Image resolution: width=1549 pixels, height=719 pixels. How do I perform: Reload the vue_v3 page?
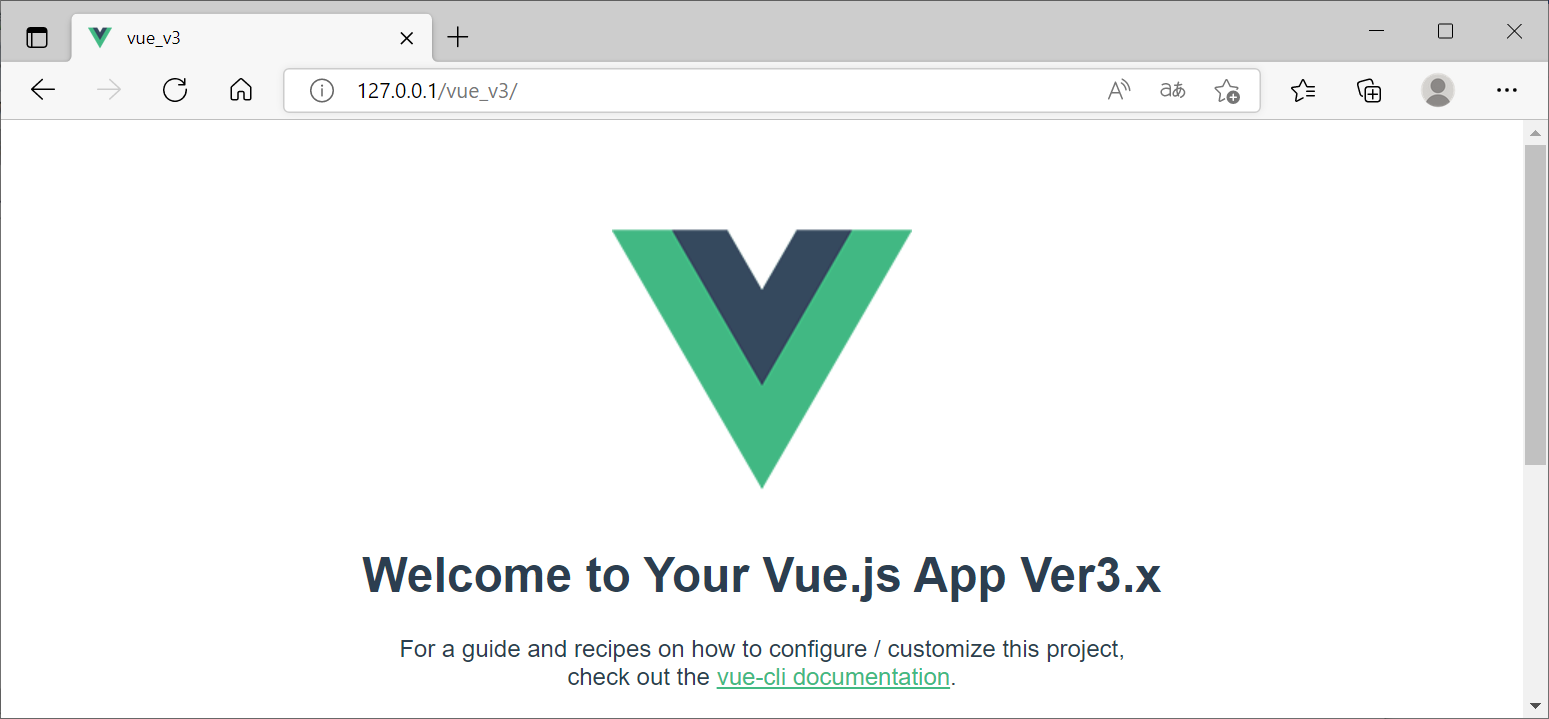174,90
